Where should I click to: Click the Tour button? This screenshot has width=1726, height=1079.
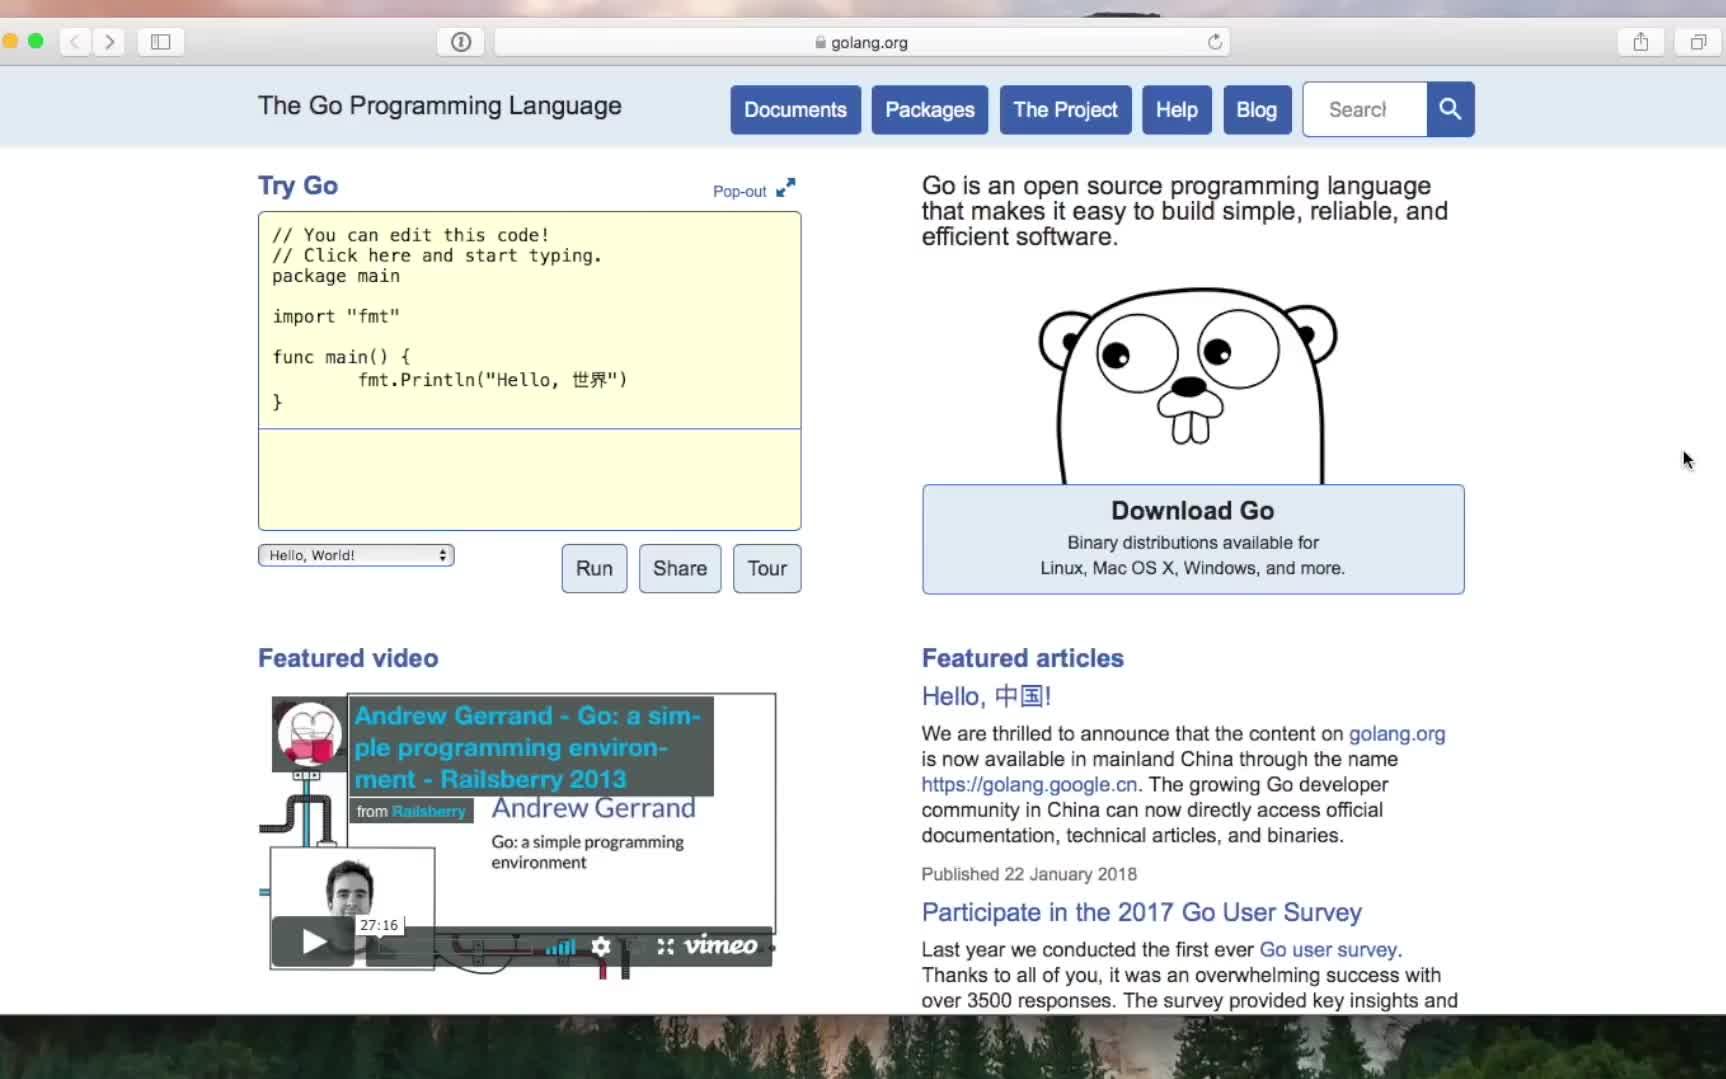coord(767,568)
